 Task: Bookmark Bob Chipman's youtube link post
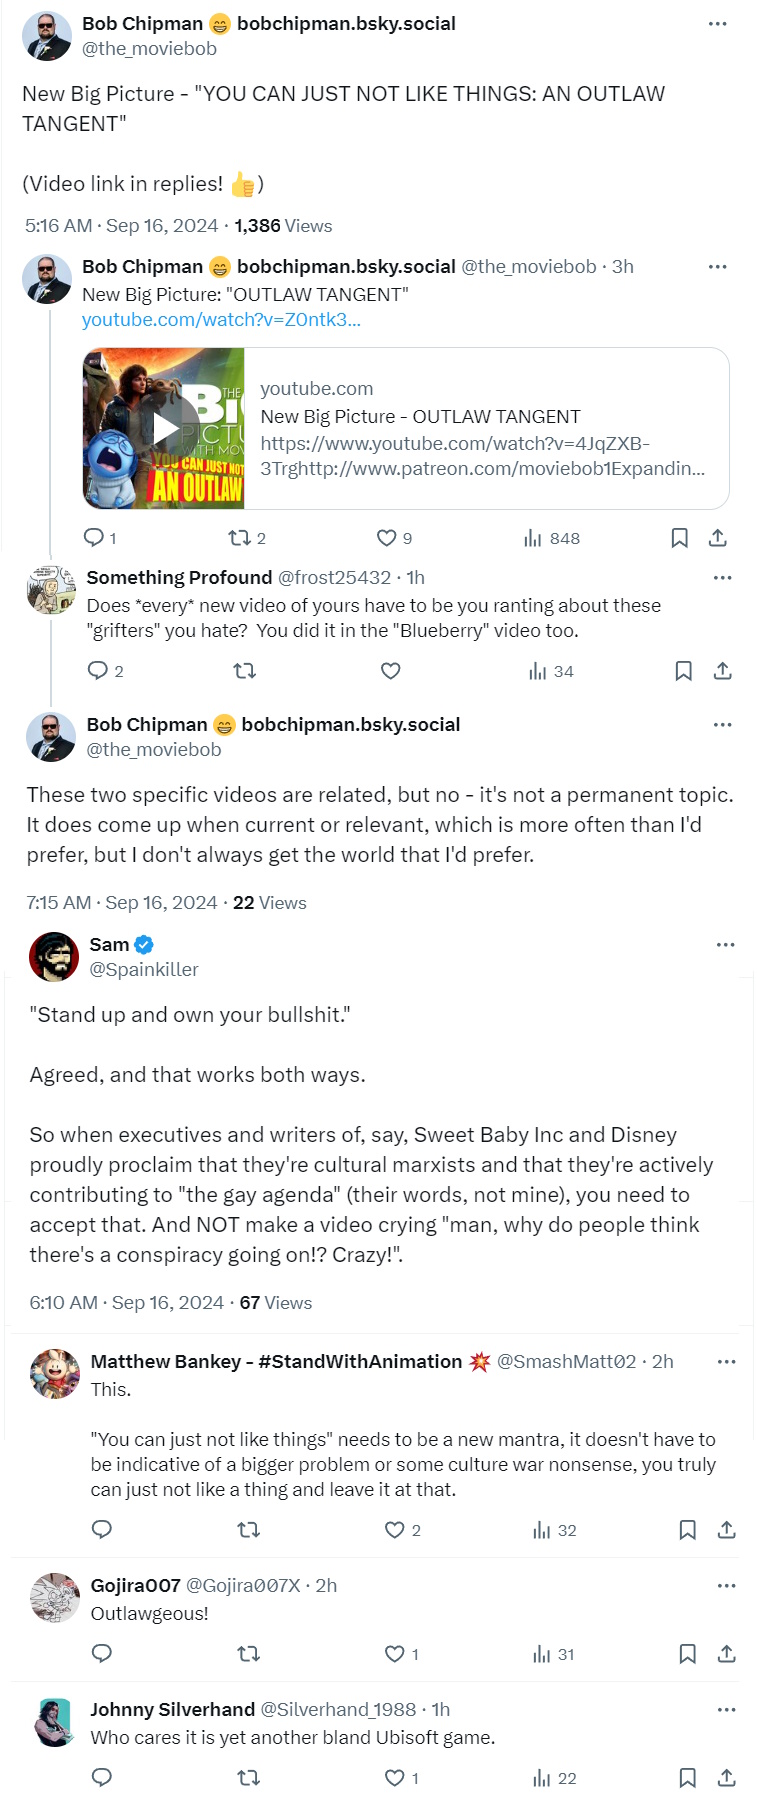coord(679,538)
